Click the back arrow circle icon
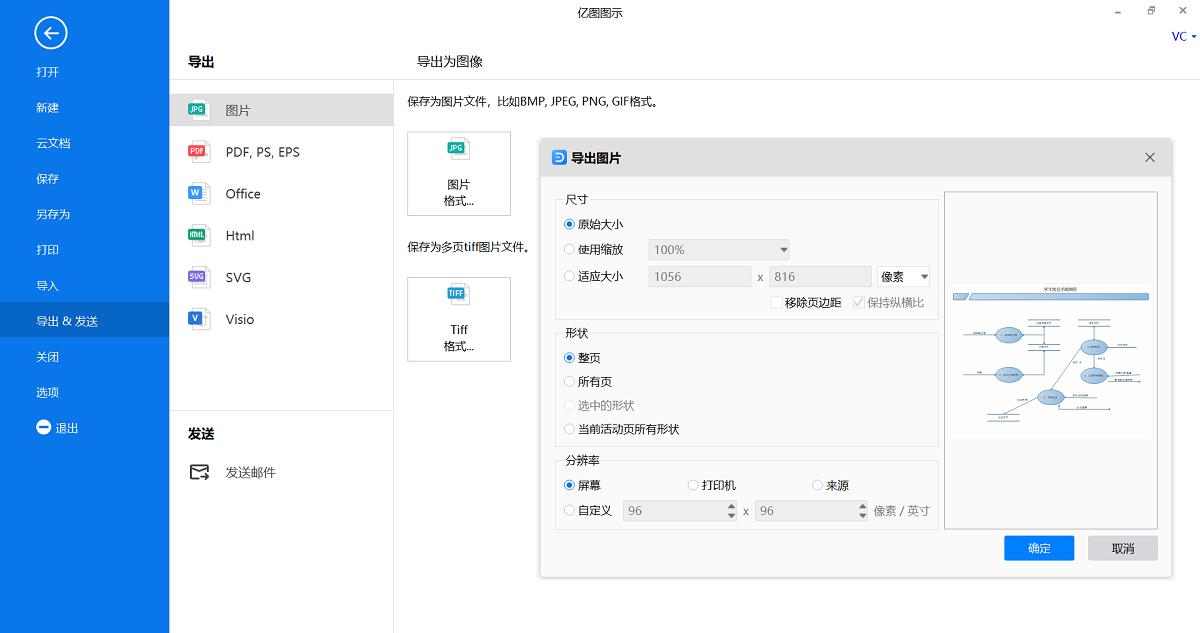1200x633 pixels. pos(50,33)
